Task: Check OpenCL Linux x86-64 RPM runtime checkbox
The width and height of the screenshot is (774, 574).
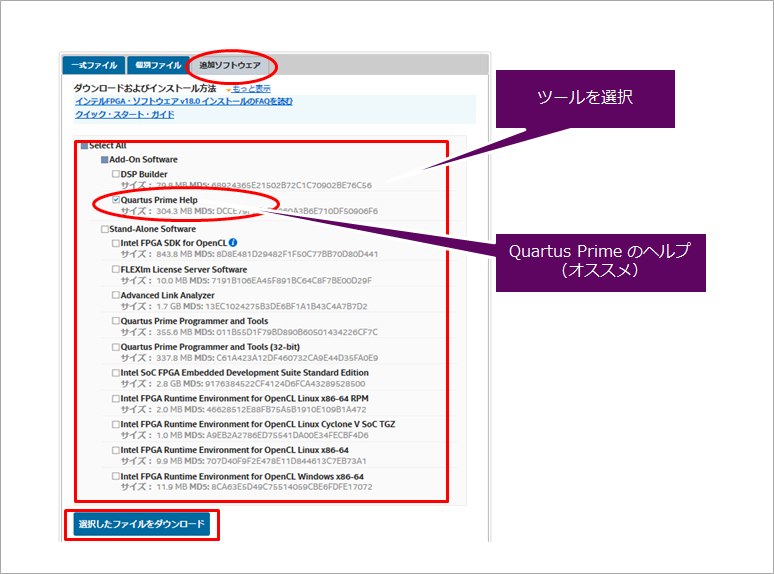Action: click(116, 398)
